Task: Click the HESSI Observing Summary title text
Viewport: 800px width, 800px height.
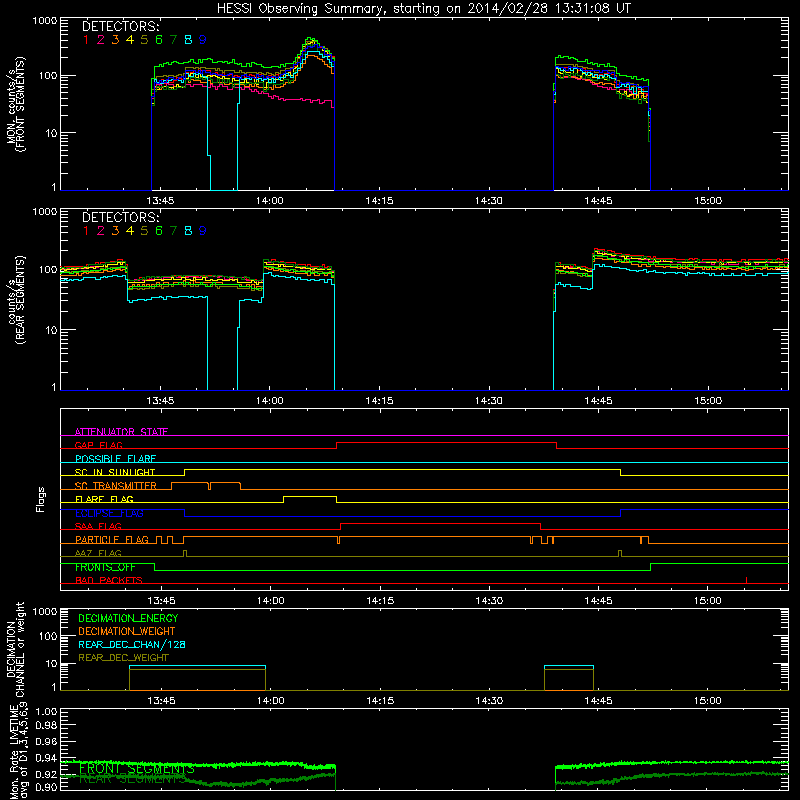Action: [x=423, y=9]
